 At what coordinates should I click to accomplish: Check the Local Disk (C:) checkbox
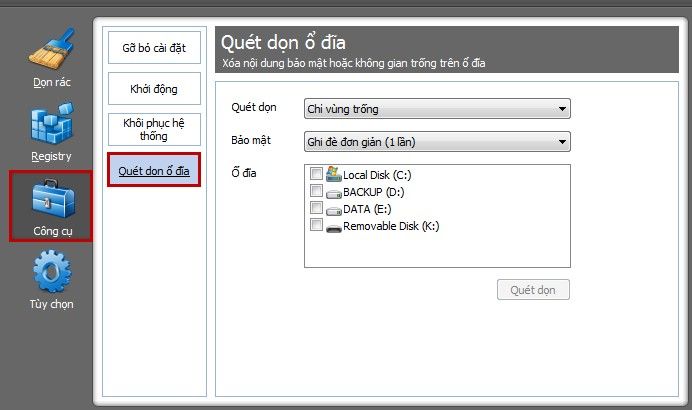316,173
